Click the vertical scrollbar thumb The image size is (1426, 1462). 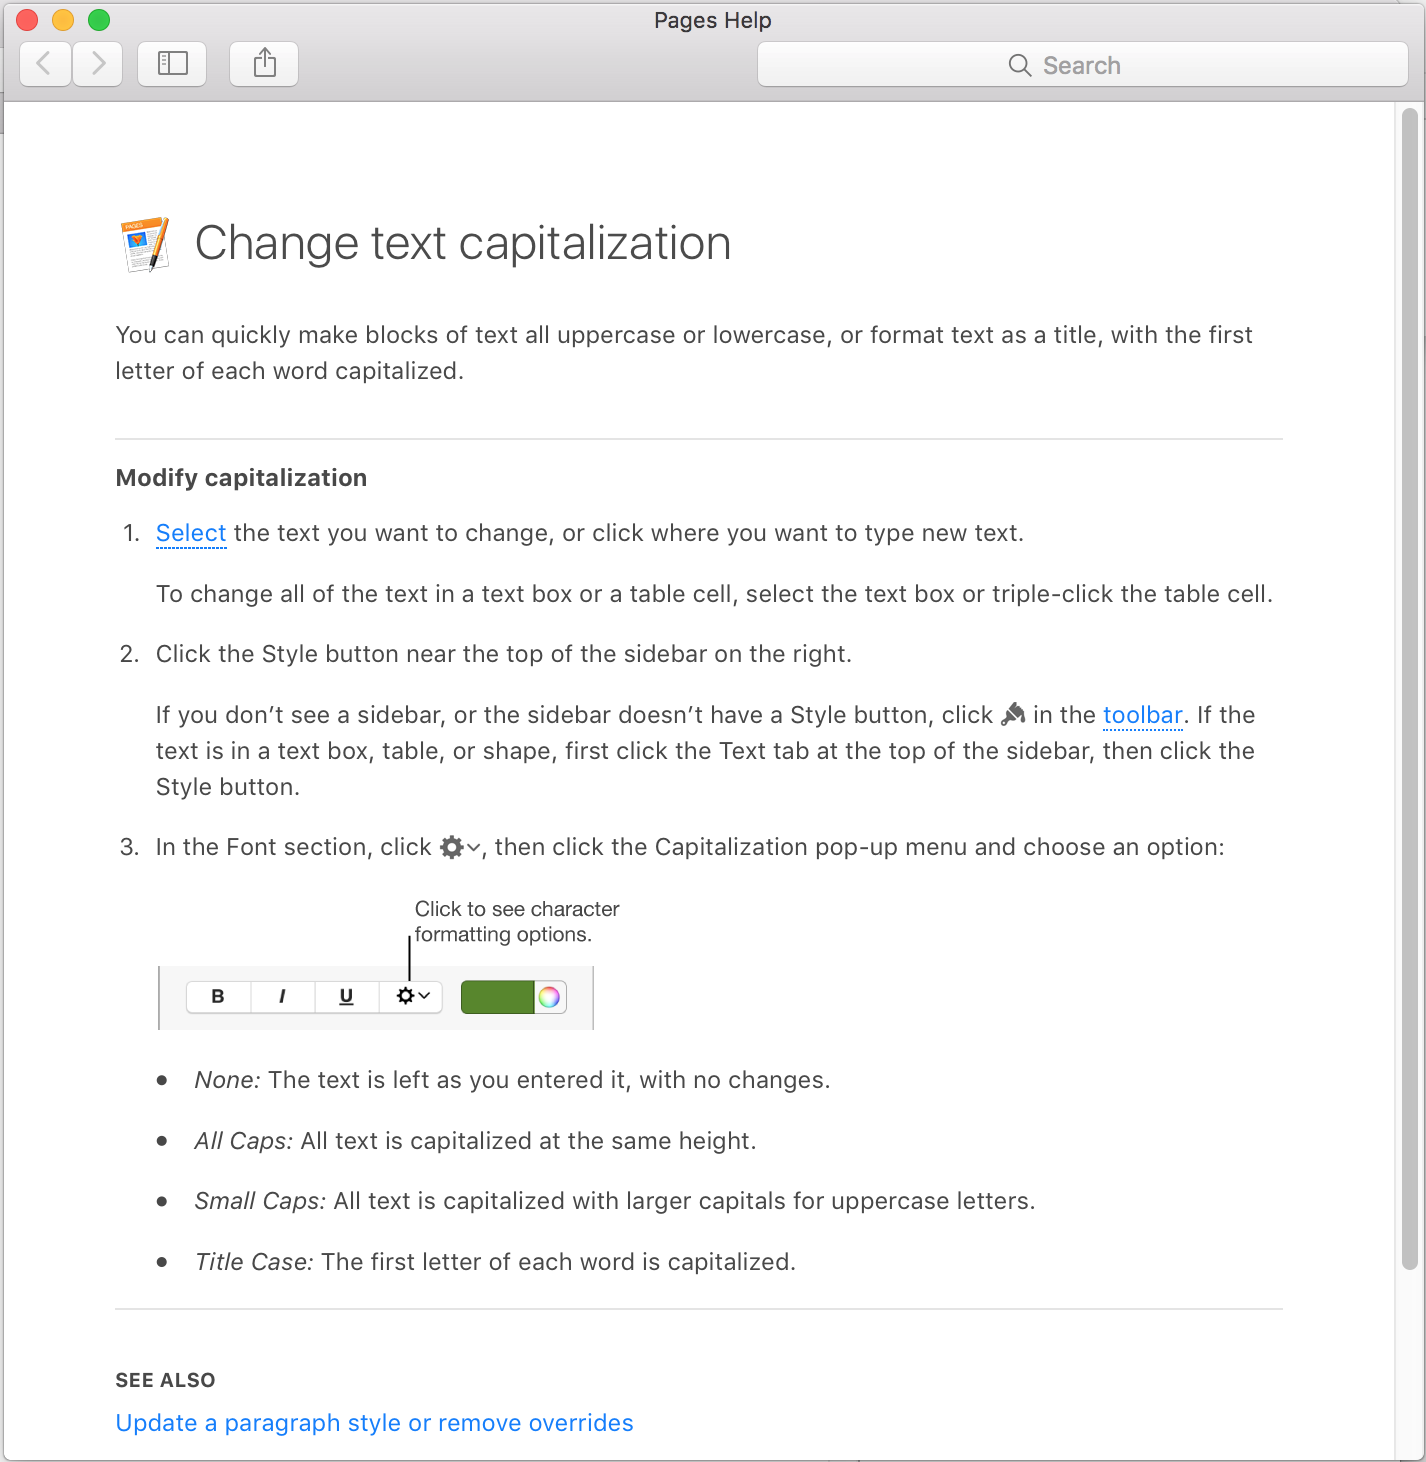(1410, 688)
